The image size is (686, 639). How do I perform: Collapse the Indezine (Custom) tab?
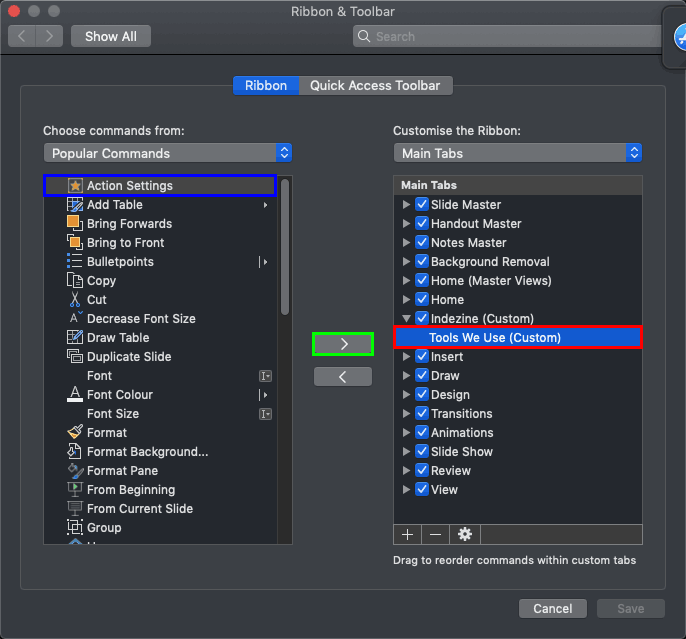pos(406,318)
